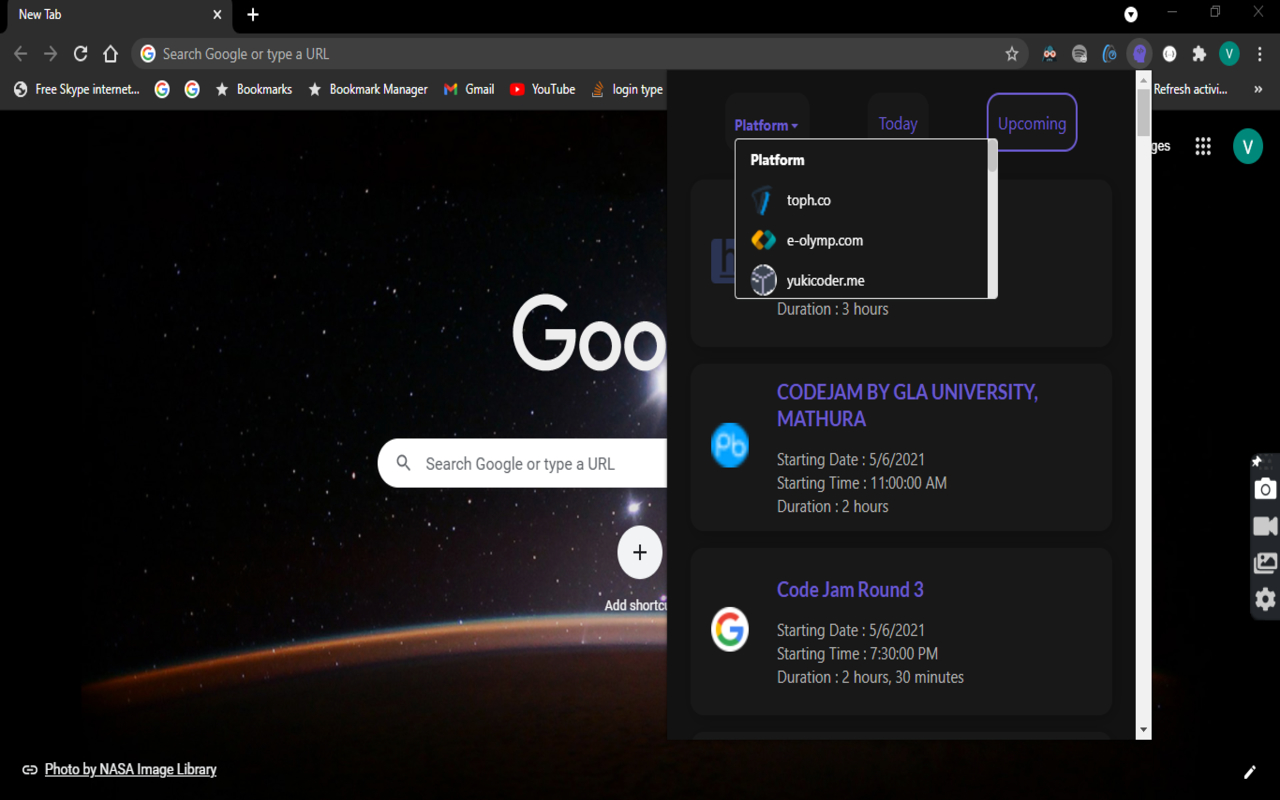Image resolution: width=1280 pixels, height=800 pixels.
Task: Open the Bookmark Manager bookmark
Action: 367,89
